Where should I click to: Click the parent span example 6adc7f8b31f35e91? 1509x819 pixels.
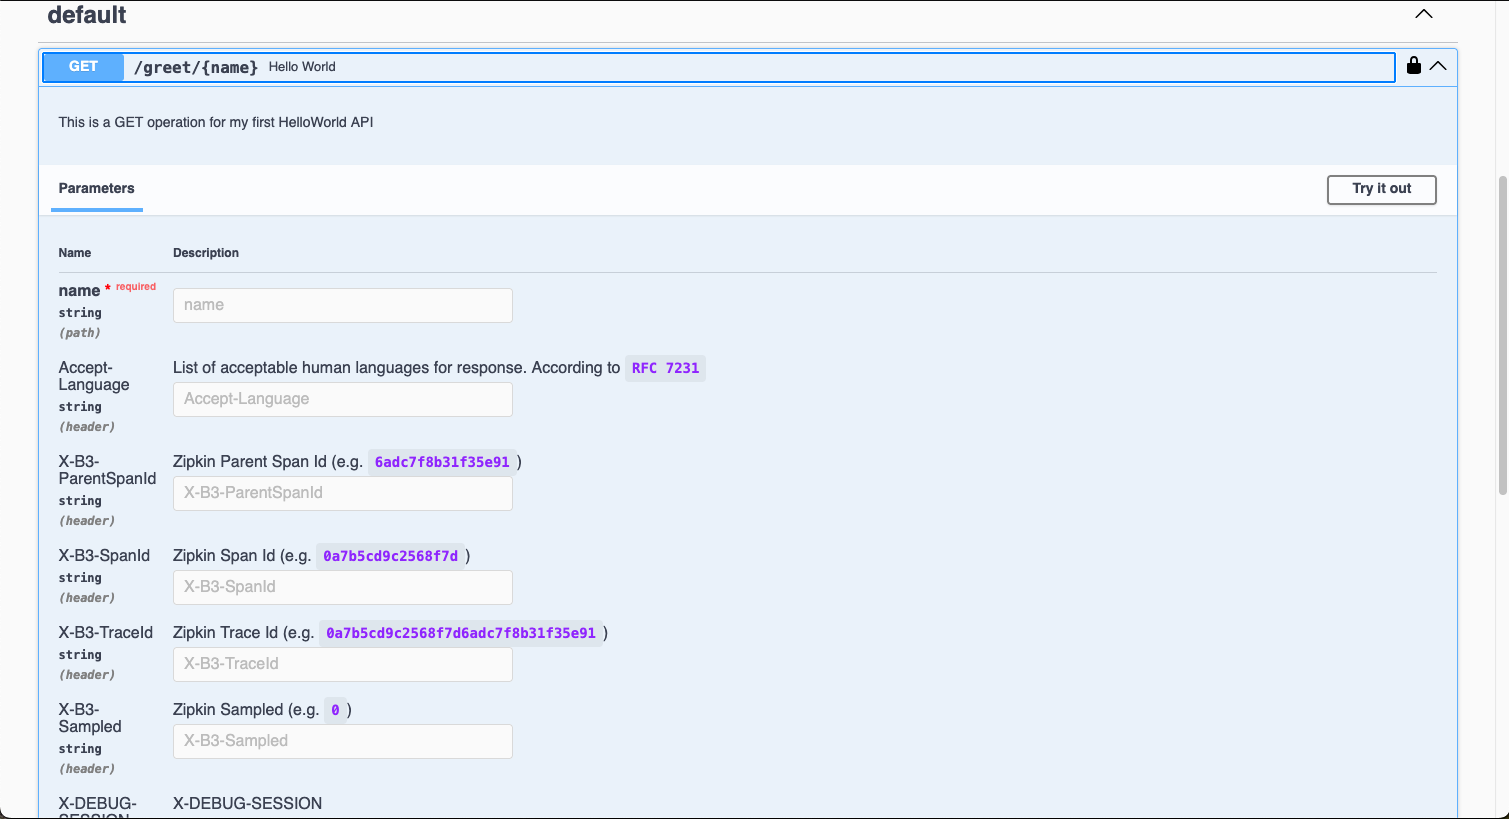click(441, 462)
